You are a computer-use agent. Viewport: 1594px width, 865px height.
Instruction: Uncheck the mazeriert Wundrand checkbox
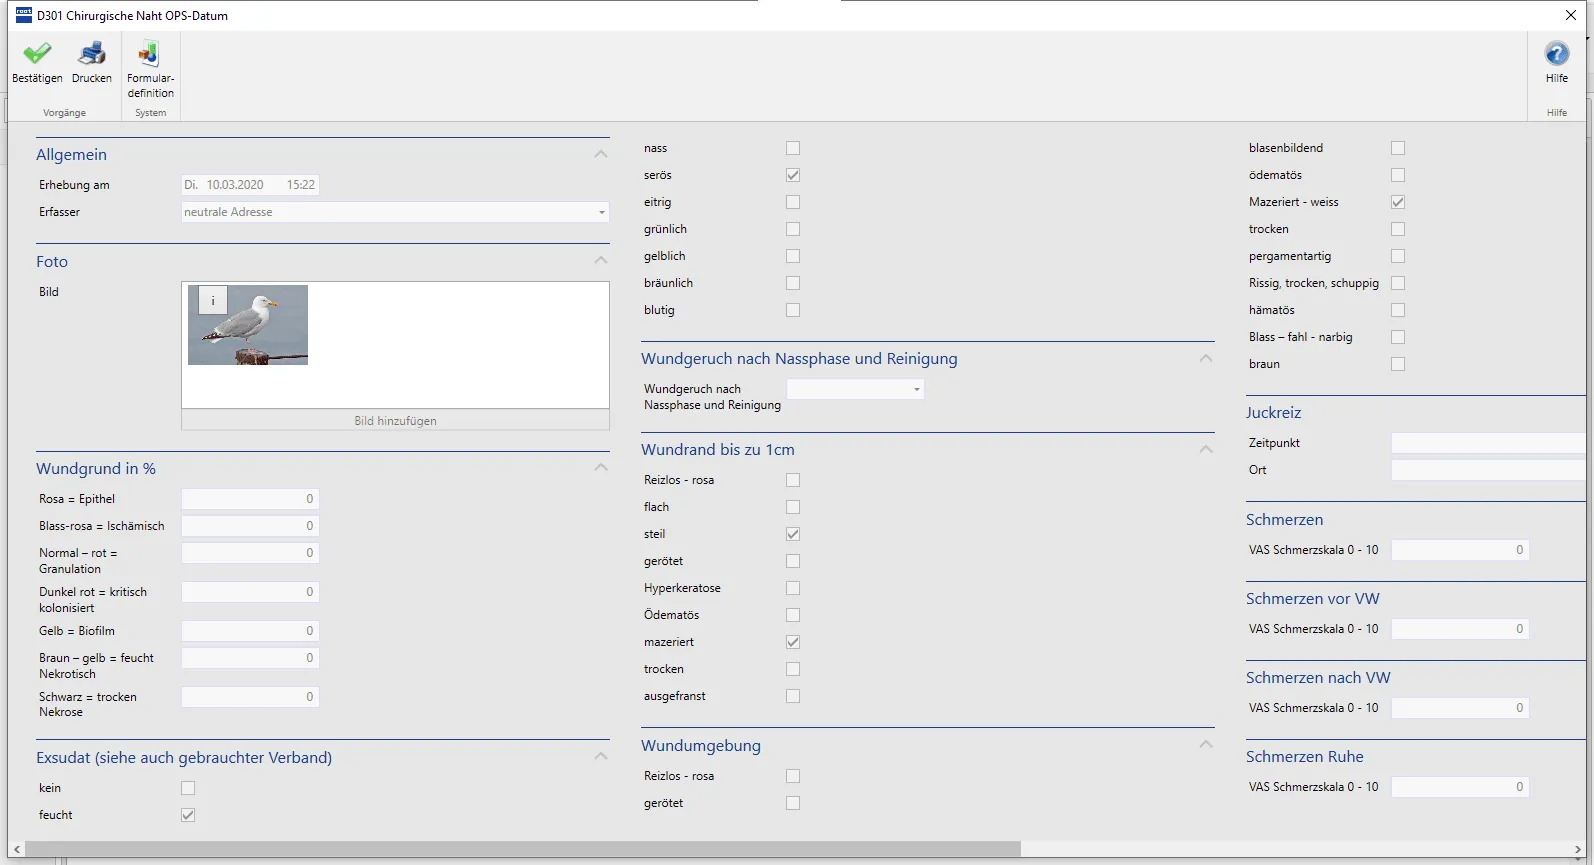click(793, 642)
